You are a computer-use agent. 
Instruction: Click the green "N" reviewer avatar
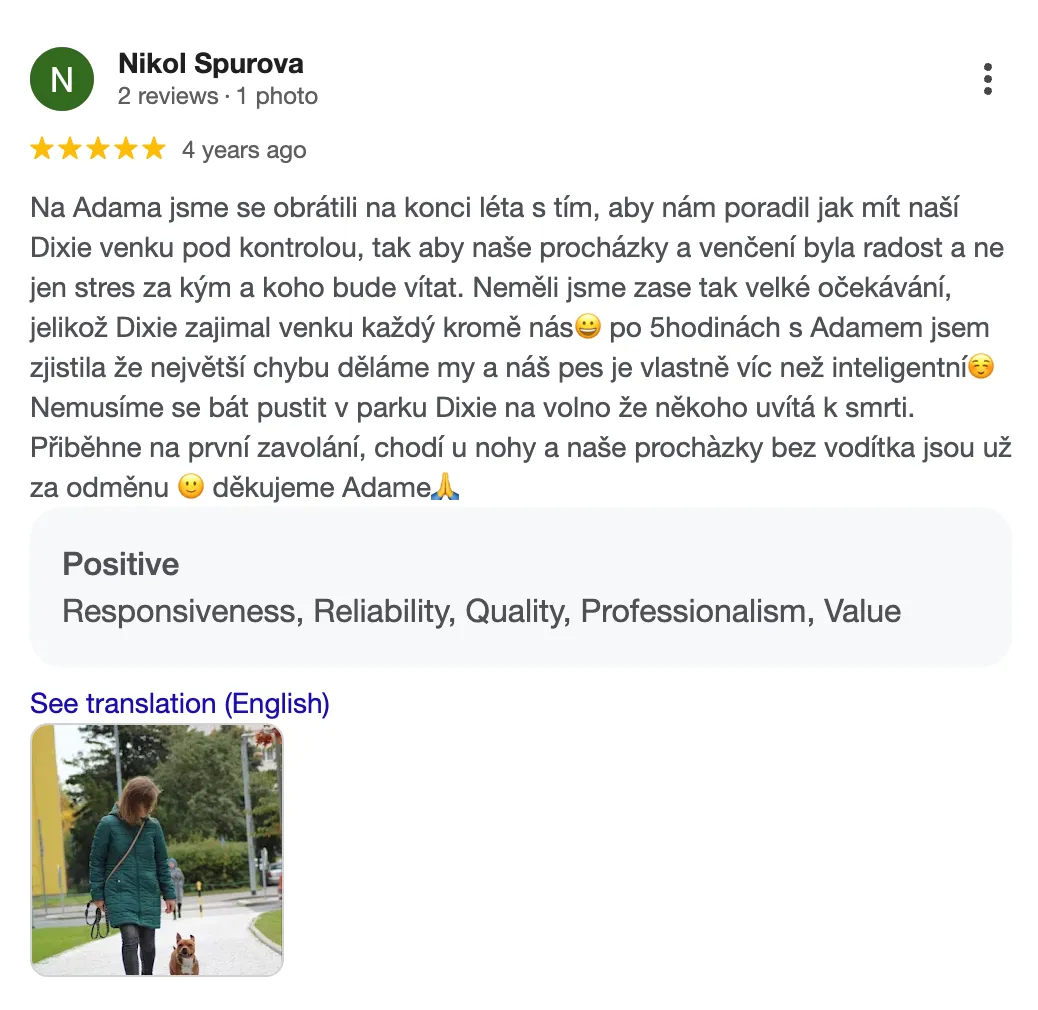62,79
